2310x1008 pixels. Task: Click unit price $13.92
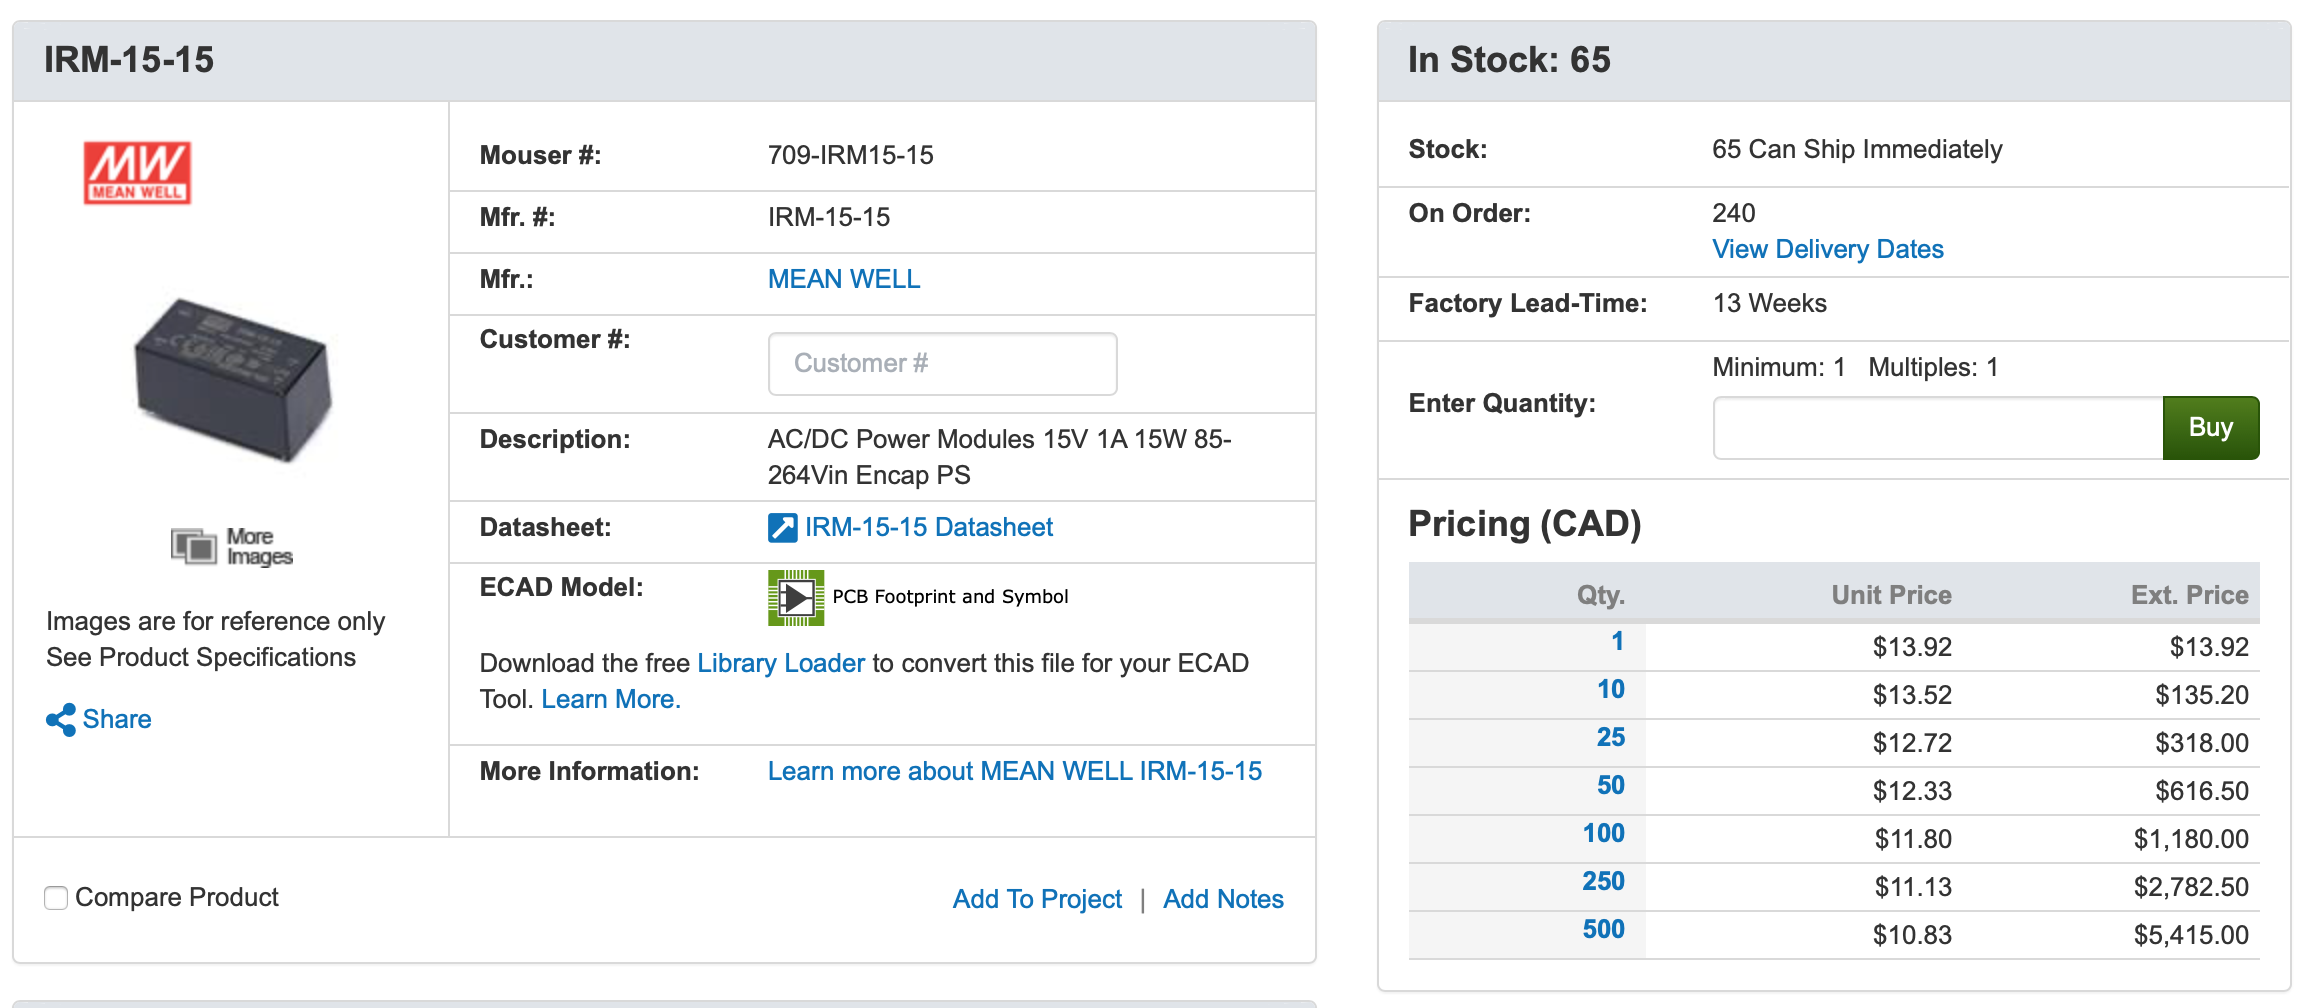pos(1912,647)
